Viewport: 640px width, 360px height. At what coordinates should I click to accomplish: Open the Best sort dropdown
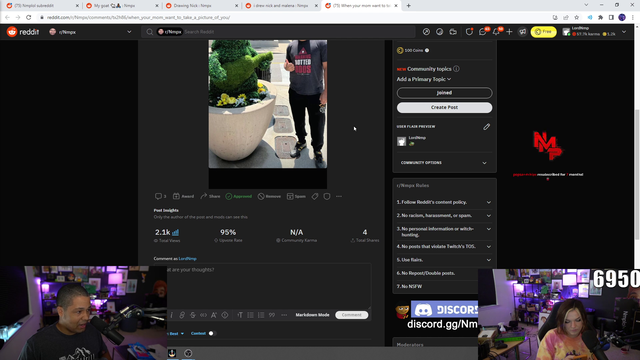click(176, 333)
